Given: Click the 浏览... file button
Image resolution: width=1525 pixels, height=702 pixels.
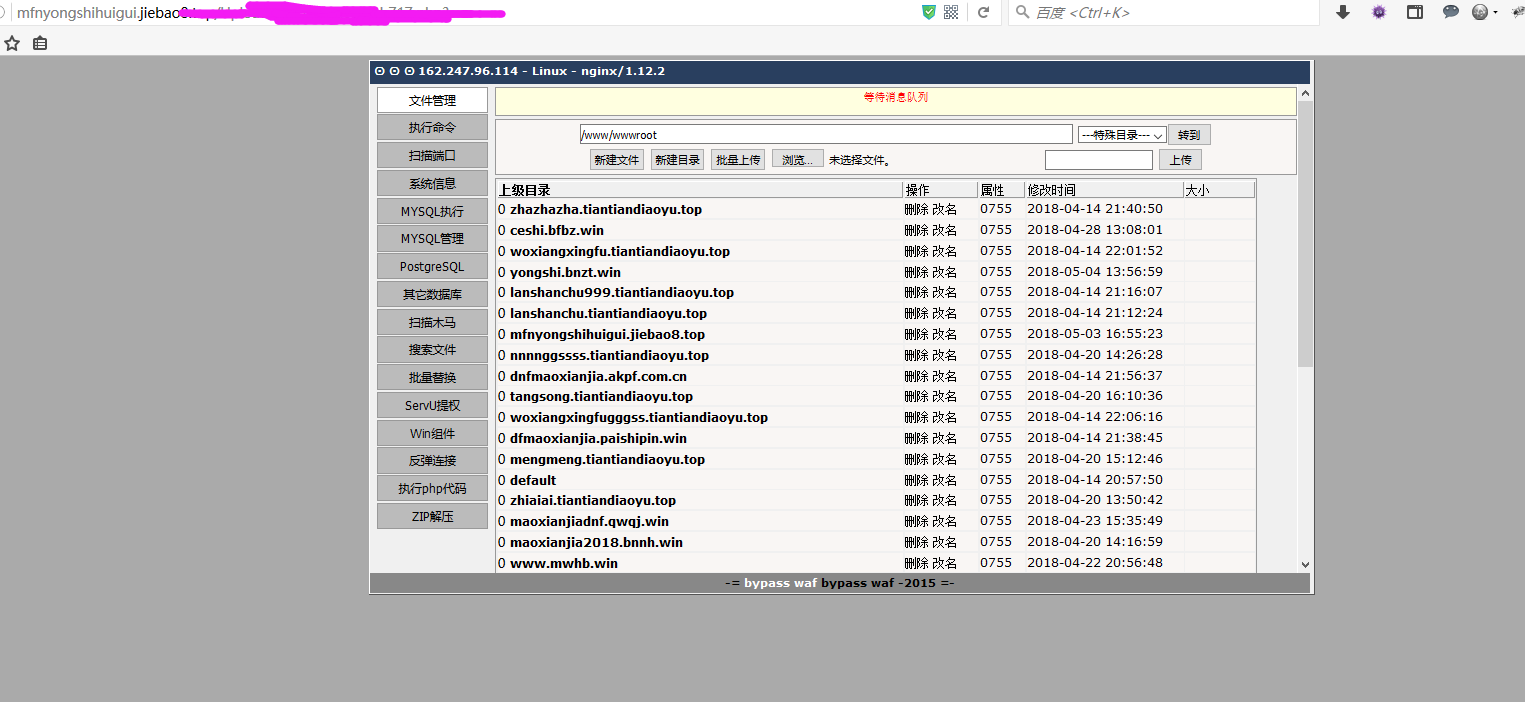Looking at the screenshot, I should point(798,160).
